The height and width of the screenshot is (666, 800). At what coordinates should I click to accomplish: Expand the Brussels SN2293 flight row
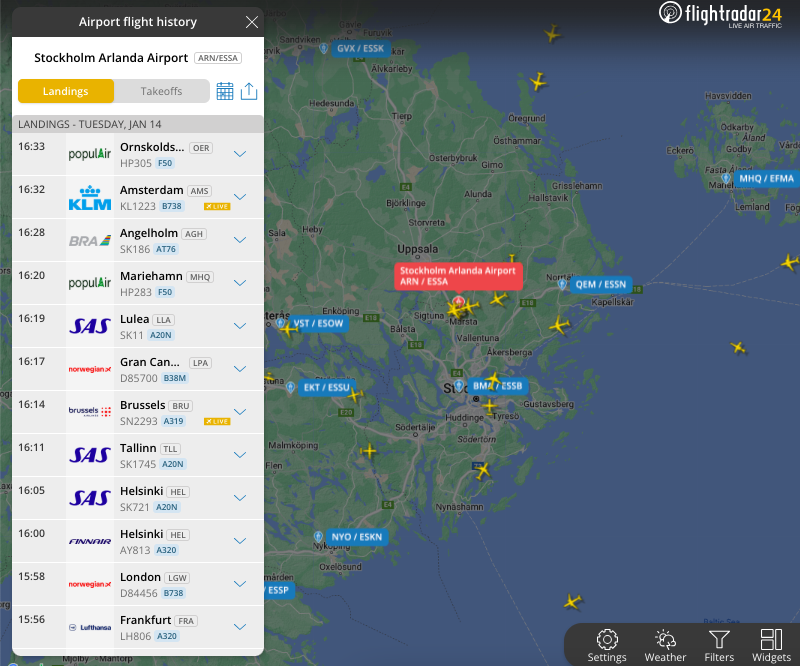240,411
